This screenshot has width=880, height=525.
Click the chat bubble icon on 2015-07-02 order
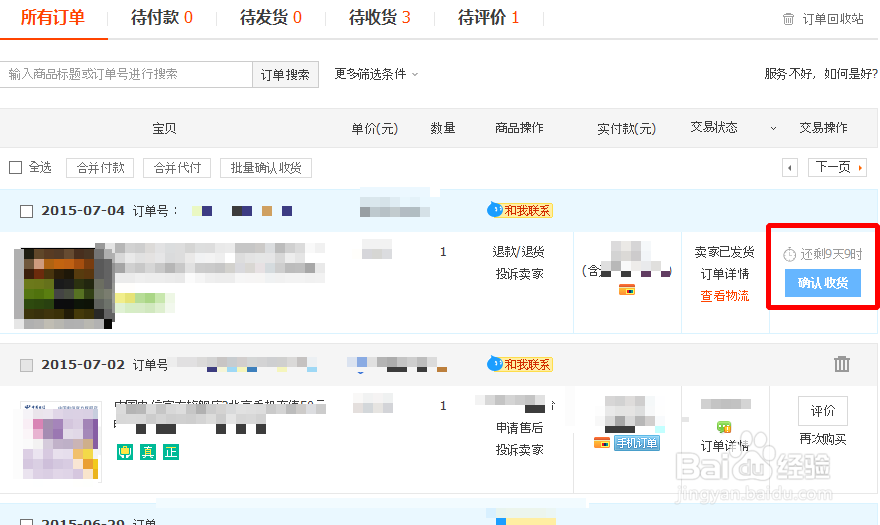coord(494,364)
